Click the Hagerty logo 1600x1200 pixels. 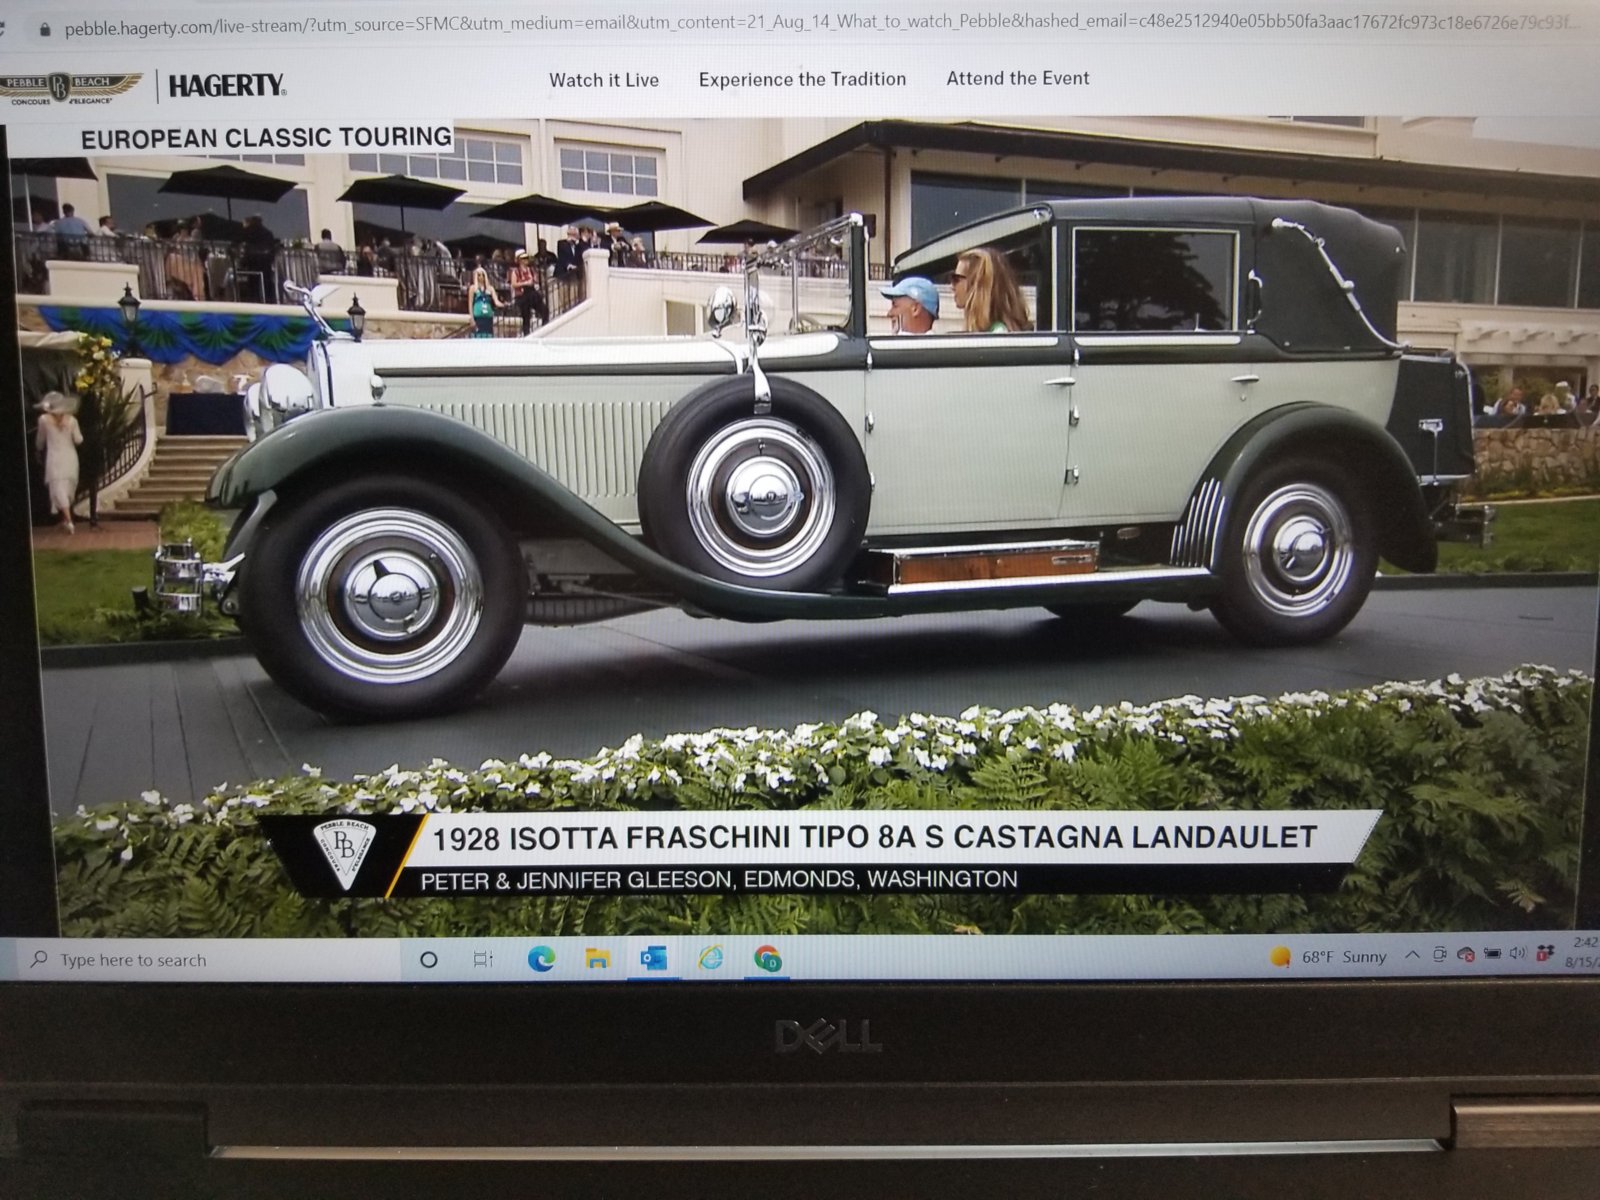tap(227, 87)
